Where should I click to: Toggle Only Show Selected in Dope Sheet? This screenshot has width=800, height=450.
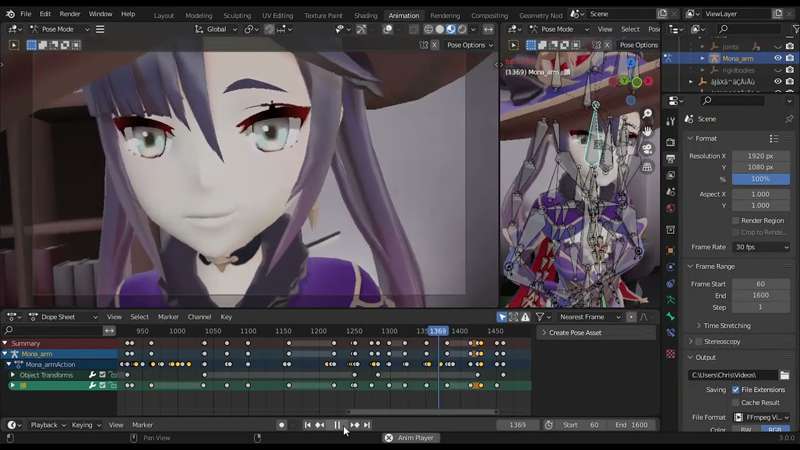point(502,317)
